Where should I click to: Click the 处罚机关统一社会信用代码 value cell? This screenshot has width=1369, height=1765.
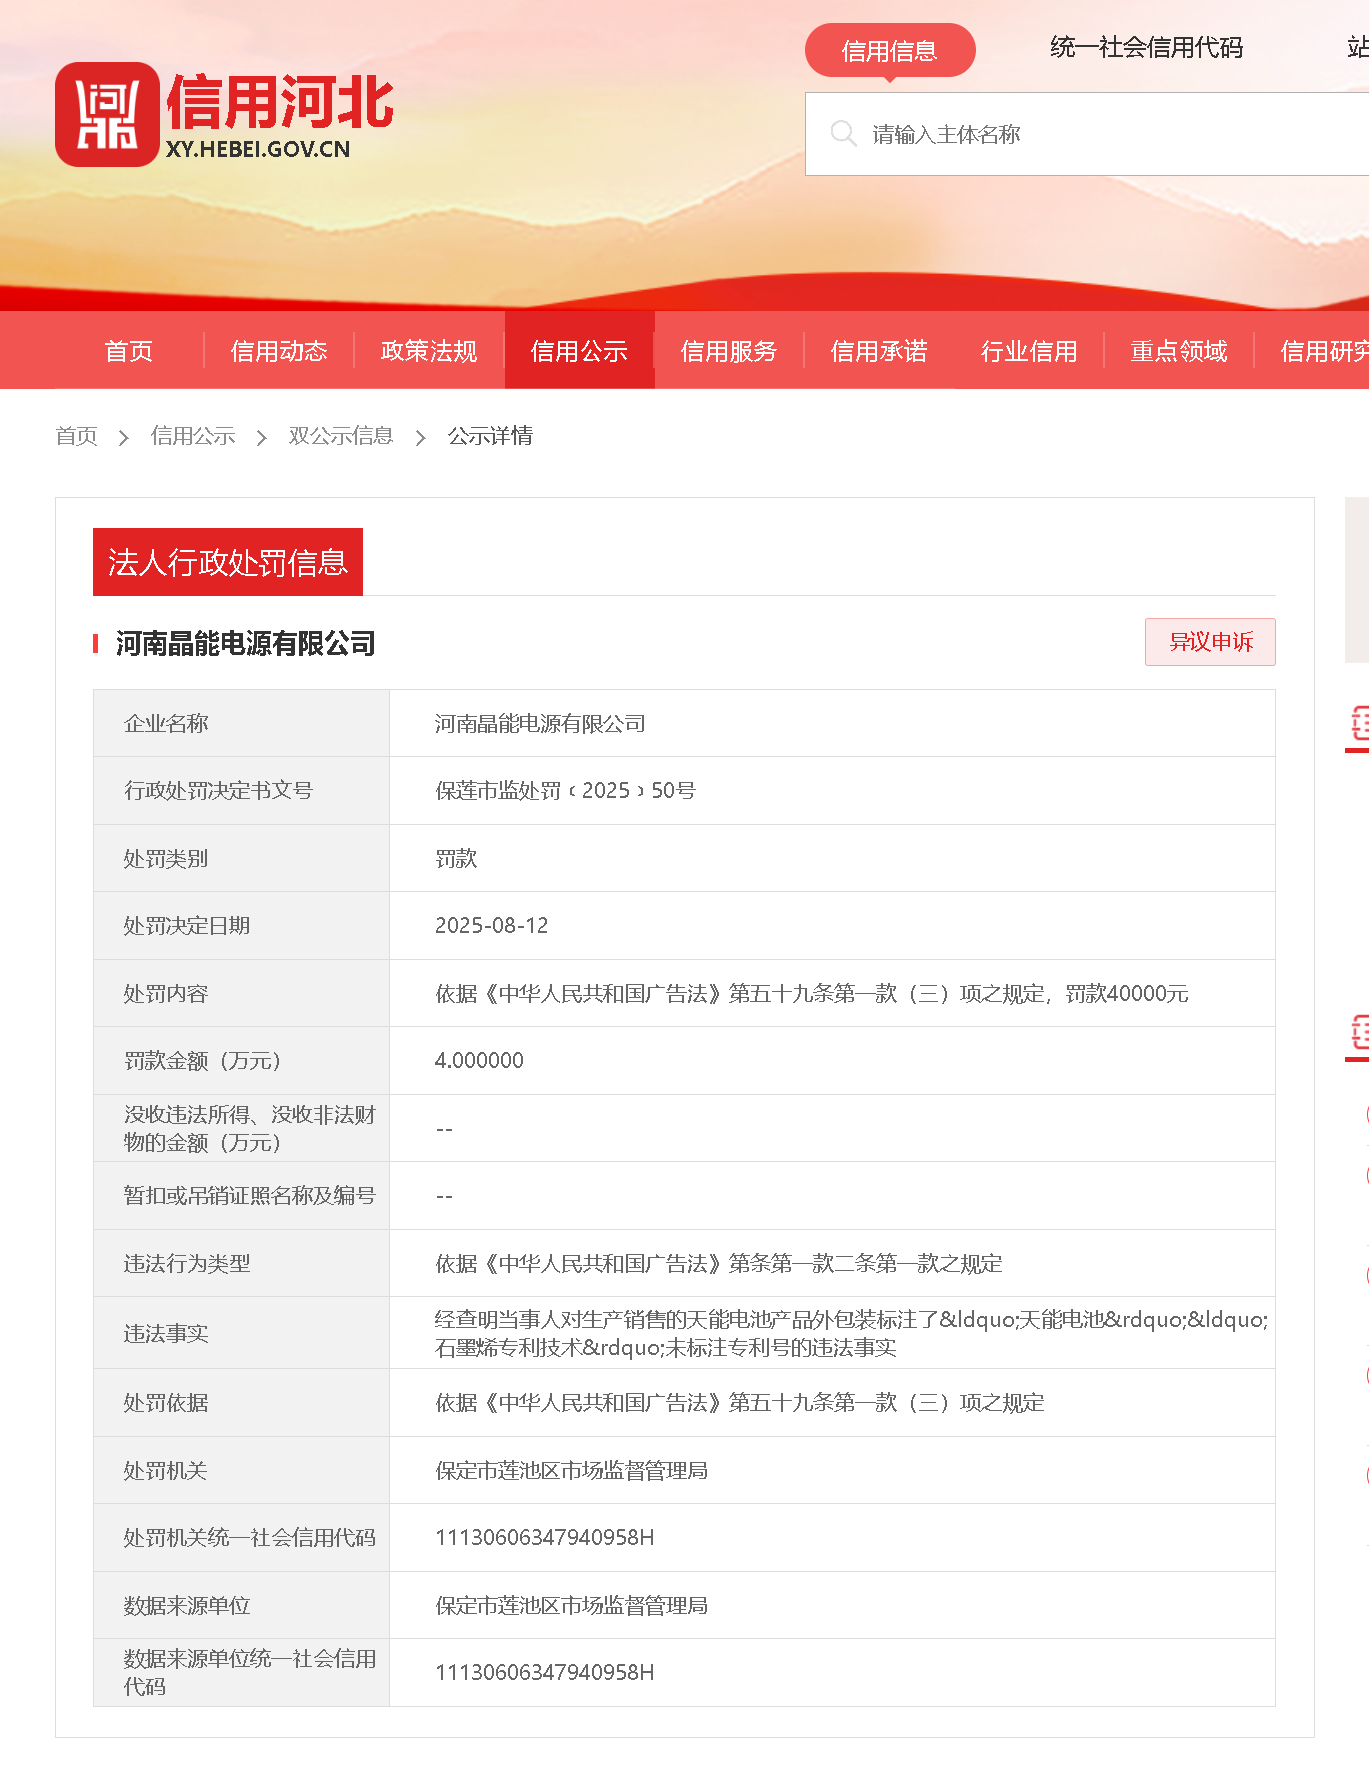coord(832,1537)
